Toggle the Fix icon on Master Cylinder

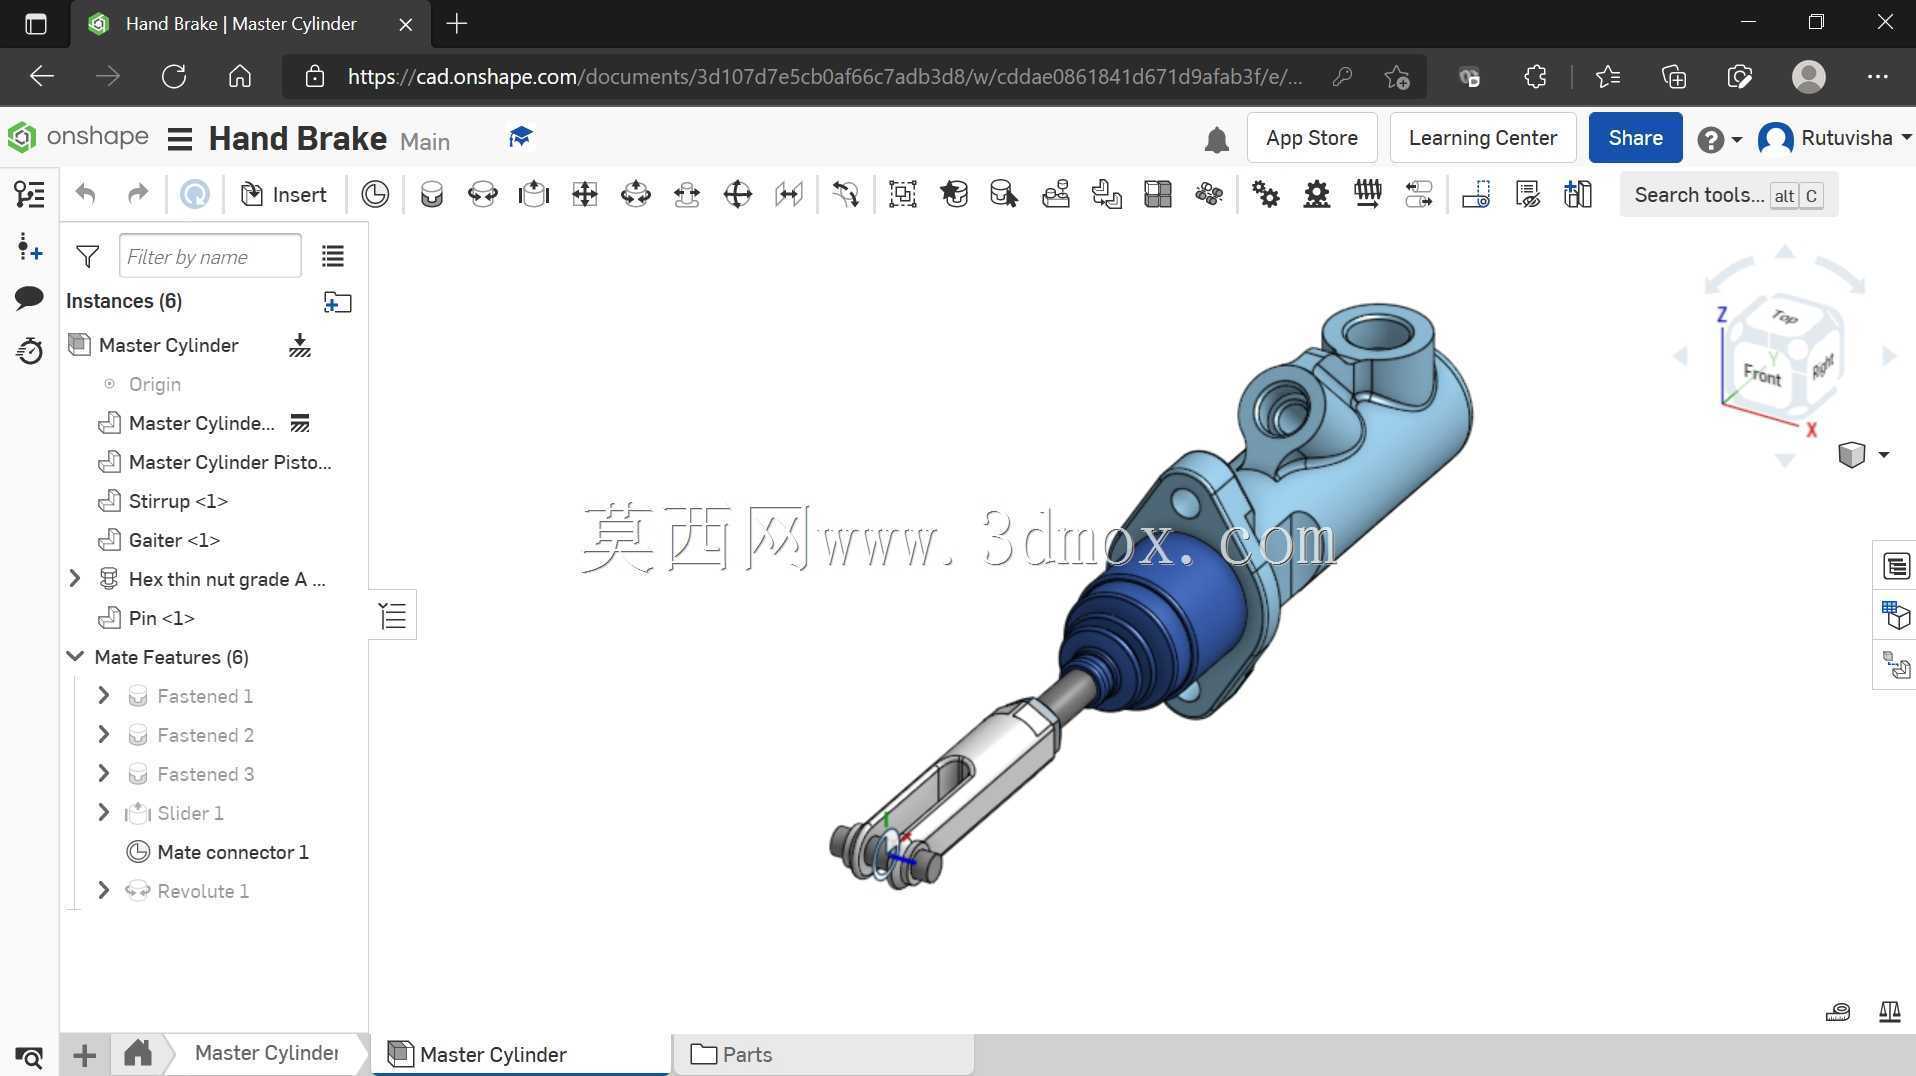tap(300, 346)
